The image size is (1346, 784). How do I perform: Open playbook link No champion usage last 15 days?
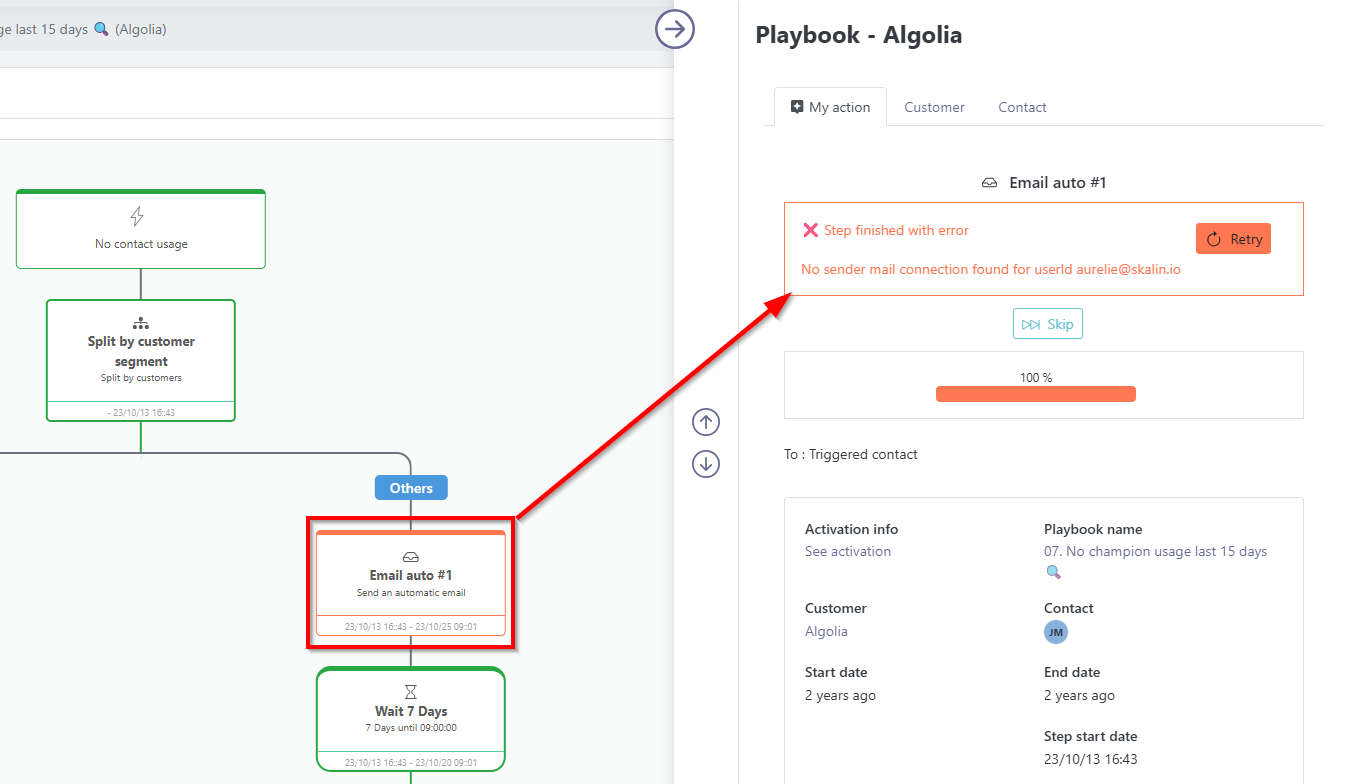(1155, 551)
